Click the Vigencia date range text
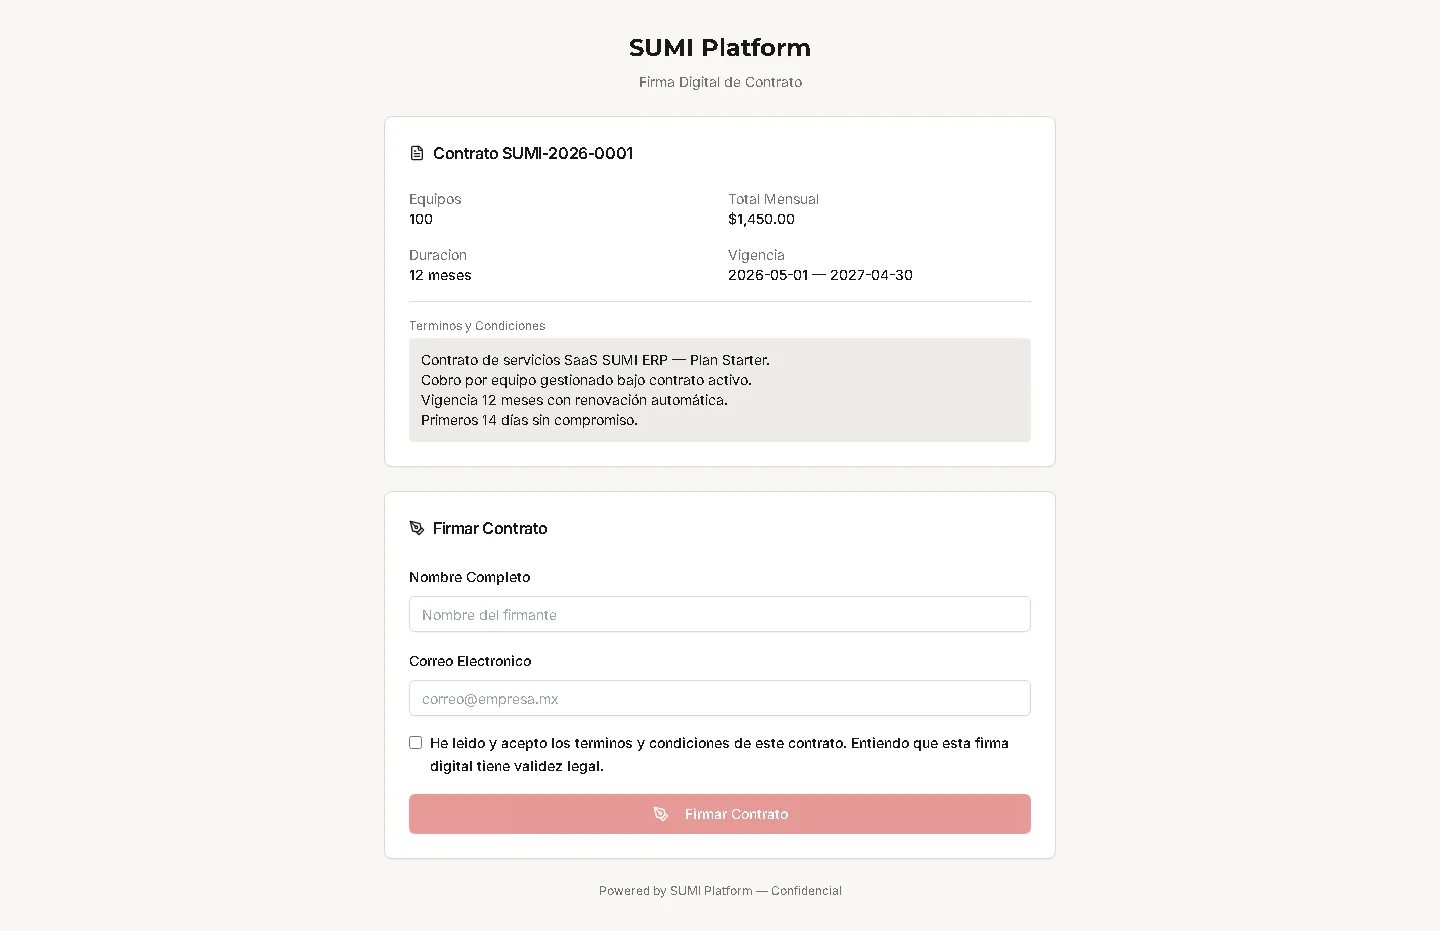The height and width of the screenshot is (931, 1440). 820,275
